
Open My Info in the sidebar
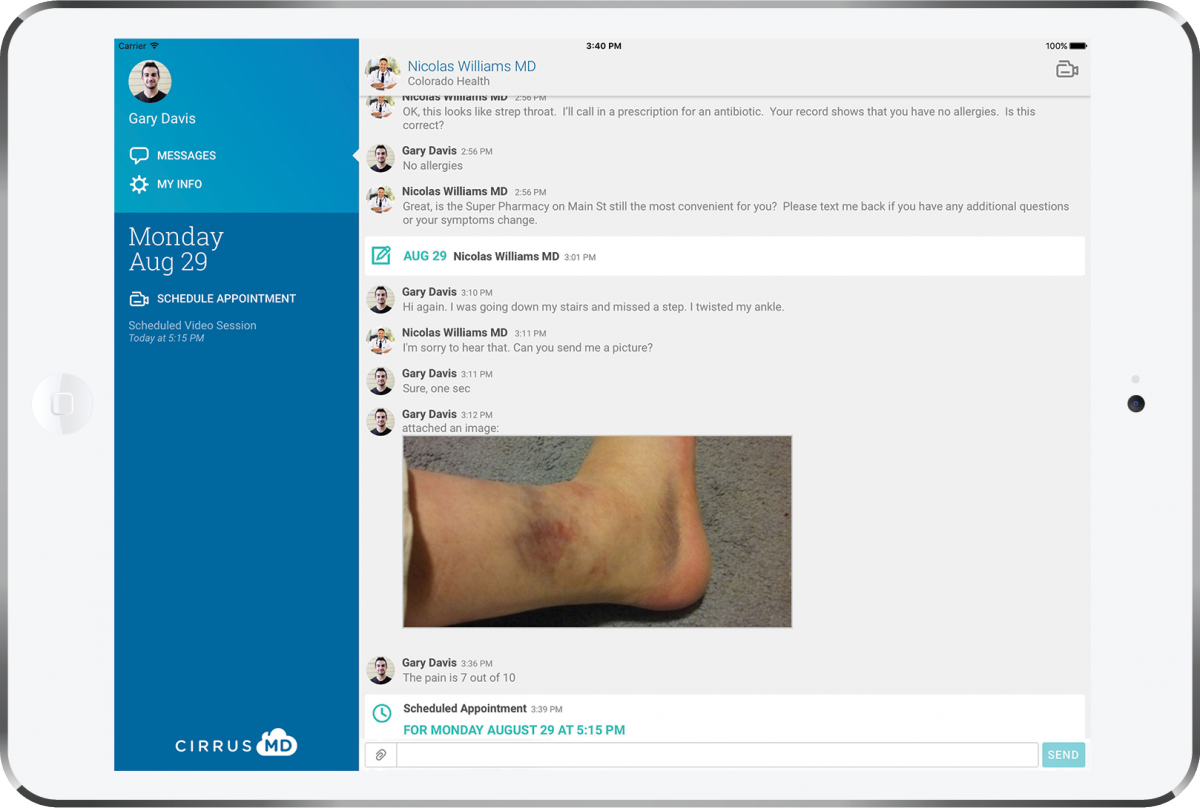[x=166, y=184]
